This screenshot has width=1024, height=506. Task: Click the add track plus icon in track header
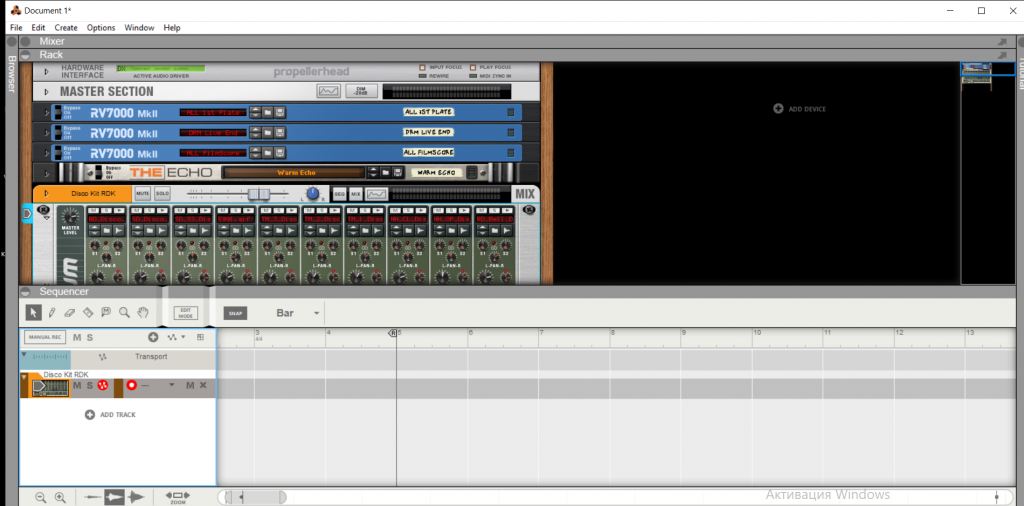click(153, 338)
